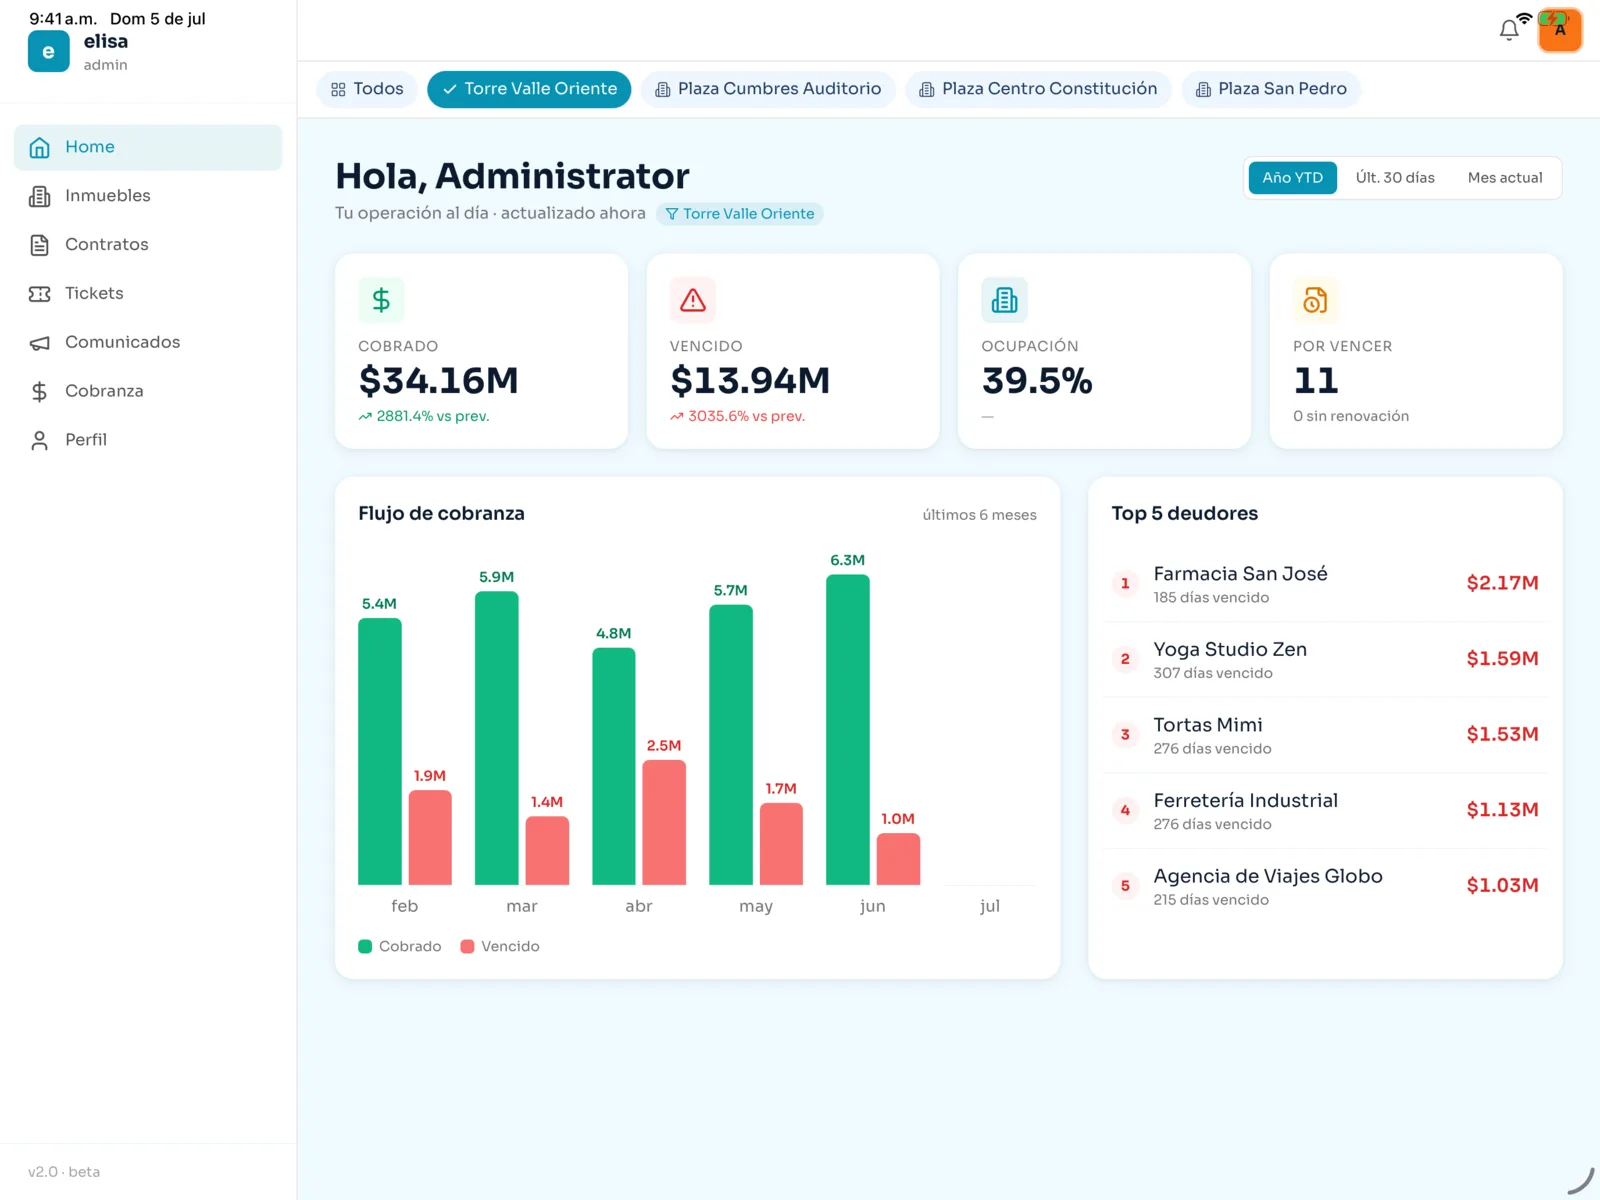Open Comunicados section
Image resolution: width=1600 pixels, height=1200 pixels.
[x=148, y=343]
